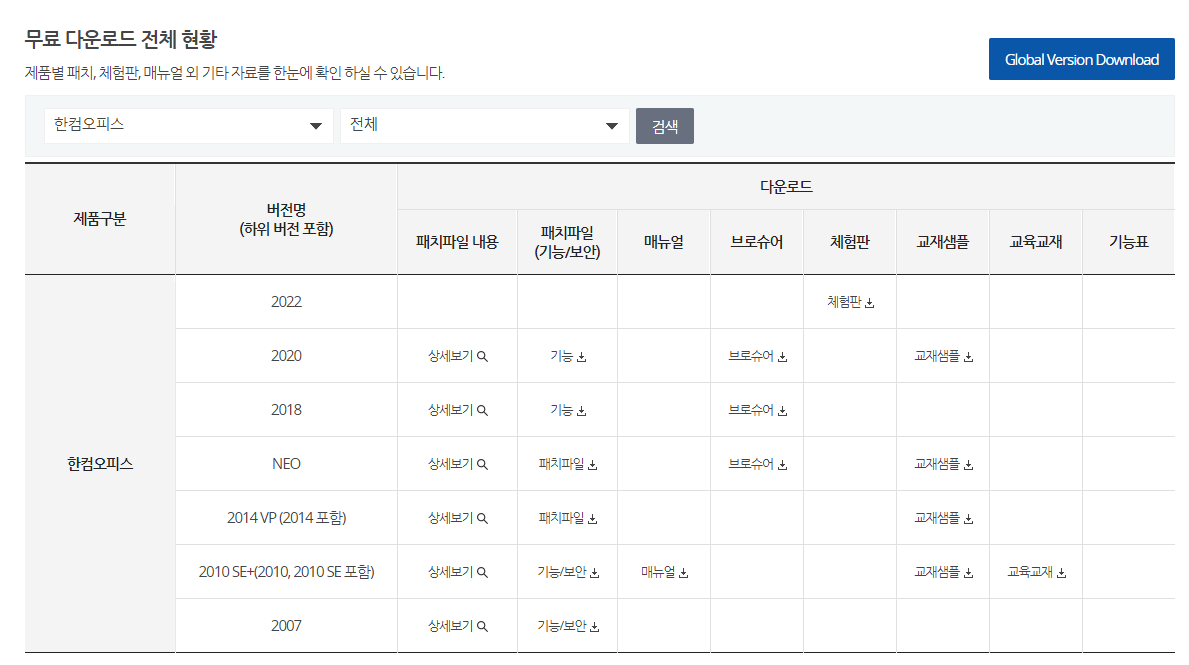Viewport: 1189px width, 665px height.
Task: Download the 교재샘플 for 2010 SE+
Action: pyautogui.click(x=943, y=572)
